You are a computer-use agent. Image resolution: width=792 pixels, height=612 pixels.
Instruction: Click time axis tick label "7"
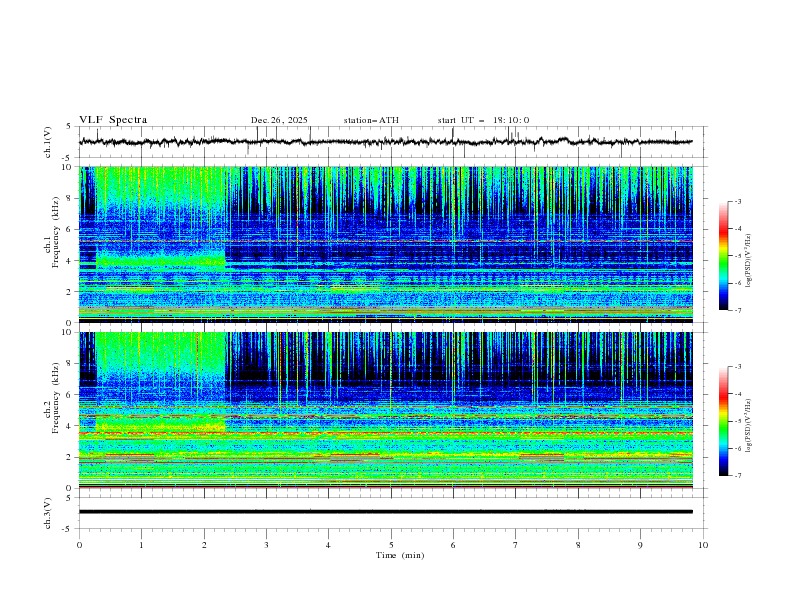pos(516,545)
